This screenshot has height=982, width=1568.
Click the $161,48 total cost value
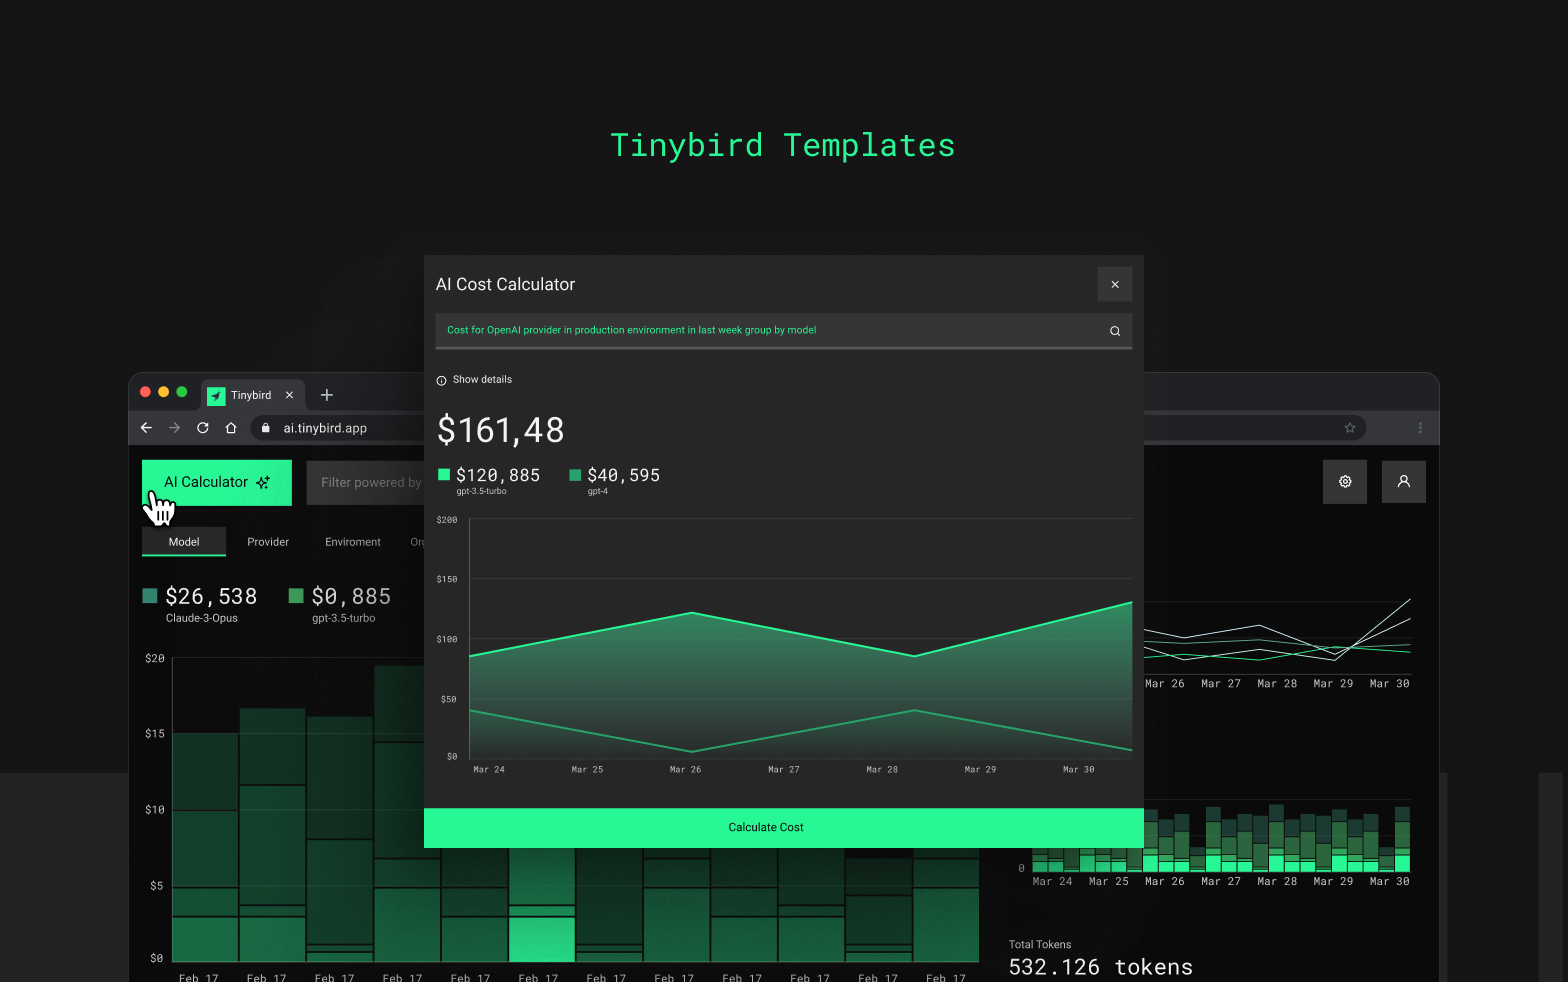(501, 430)
